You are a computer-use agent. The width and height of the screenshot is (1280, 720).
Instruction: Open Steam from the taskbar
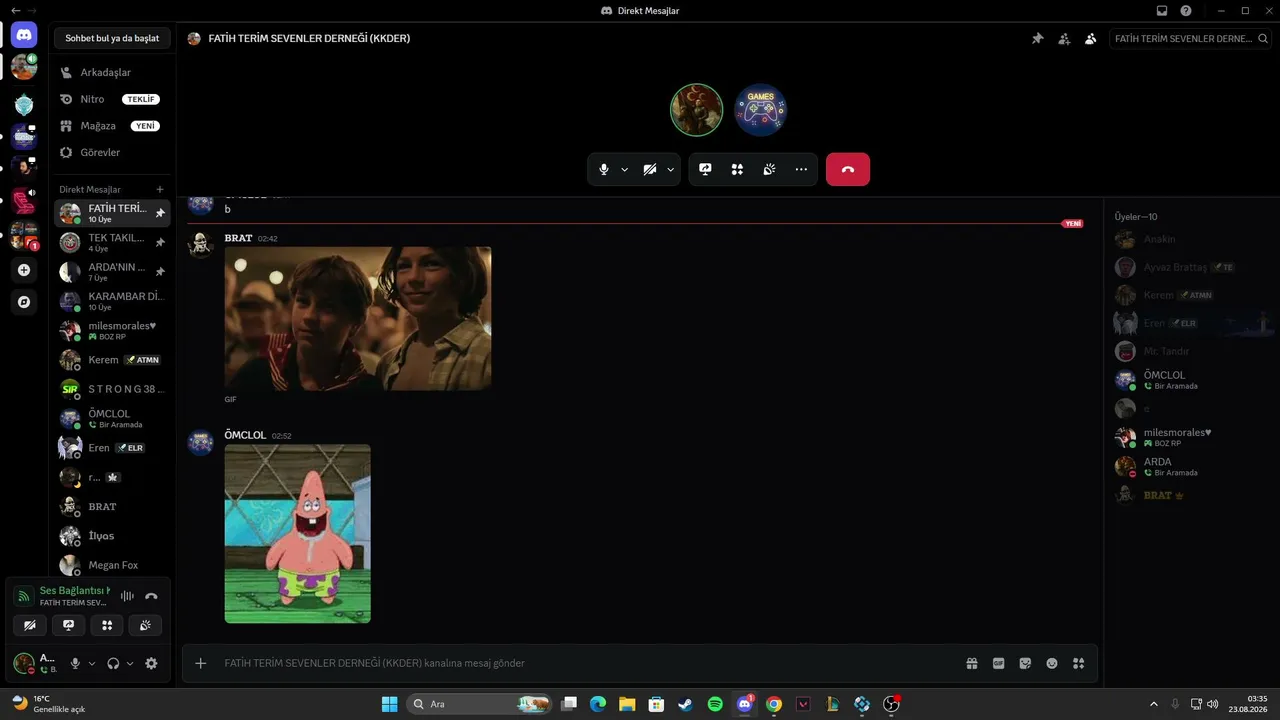[x=685, y=704]
